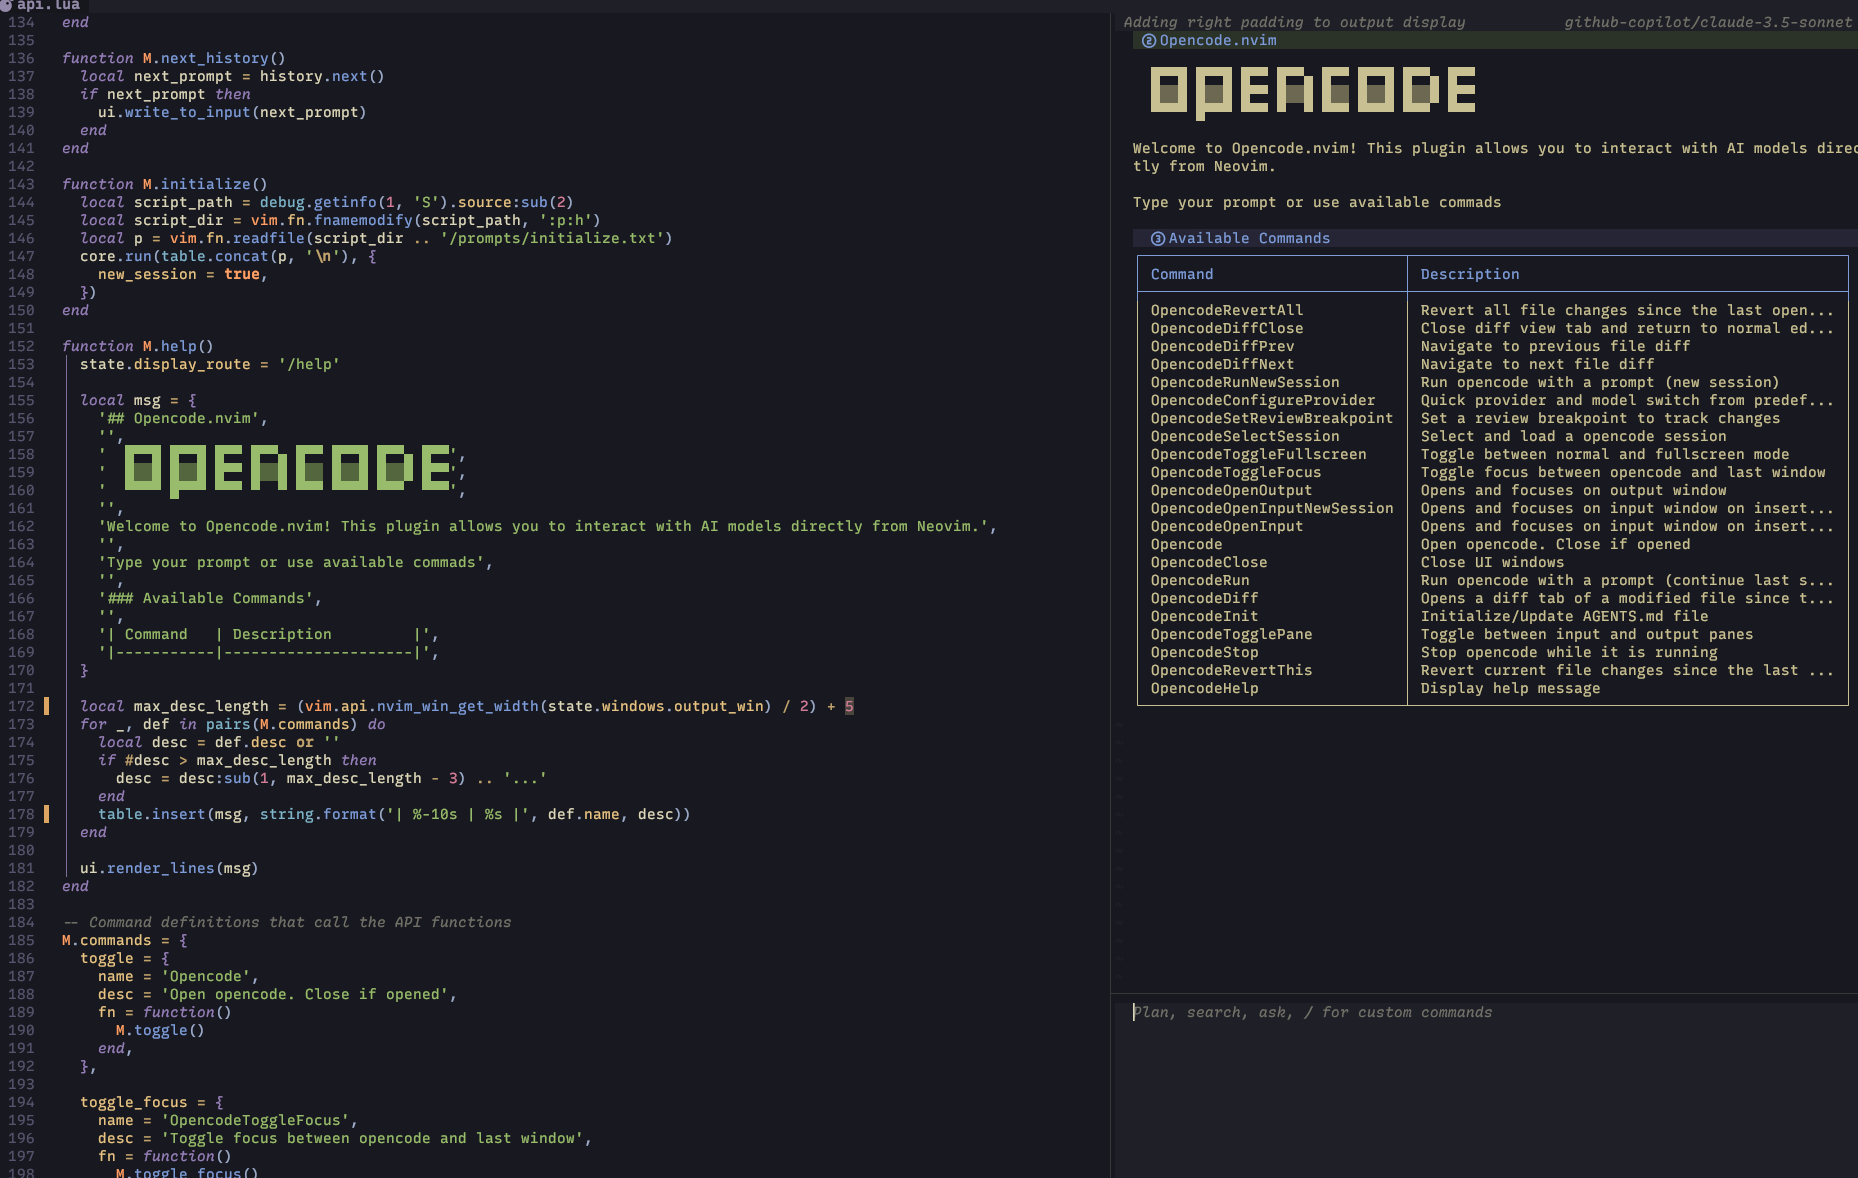Place cursor on 'function M.initialize()' line
Viewport: 1858px width, 1178px height.
click(165, 184)
